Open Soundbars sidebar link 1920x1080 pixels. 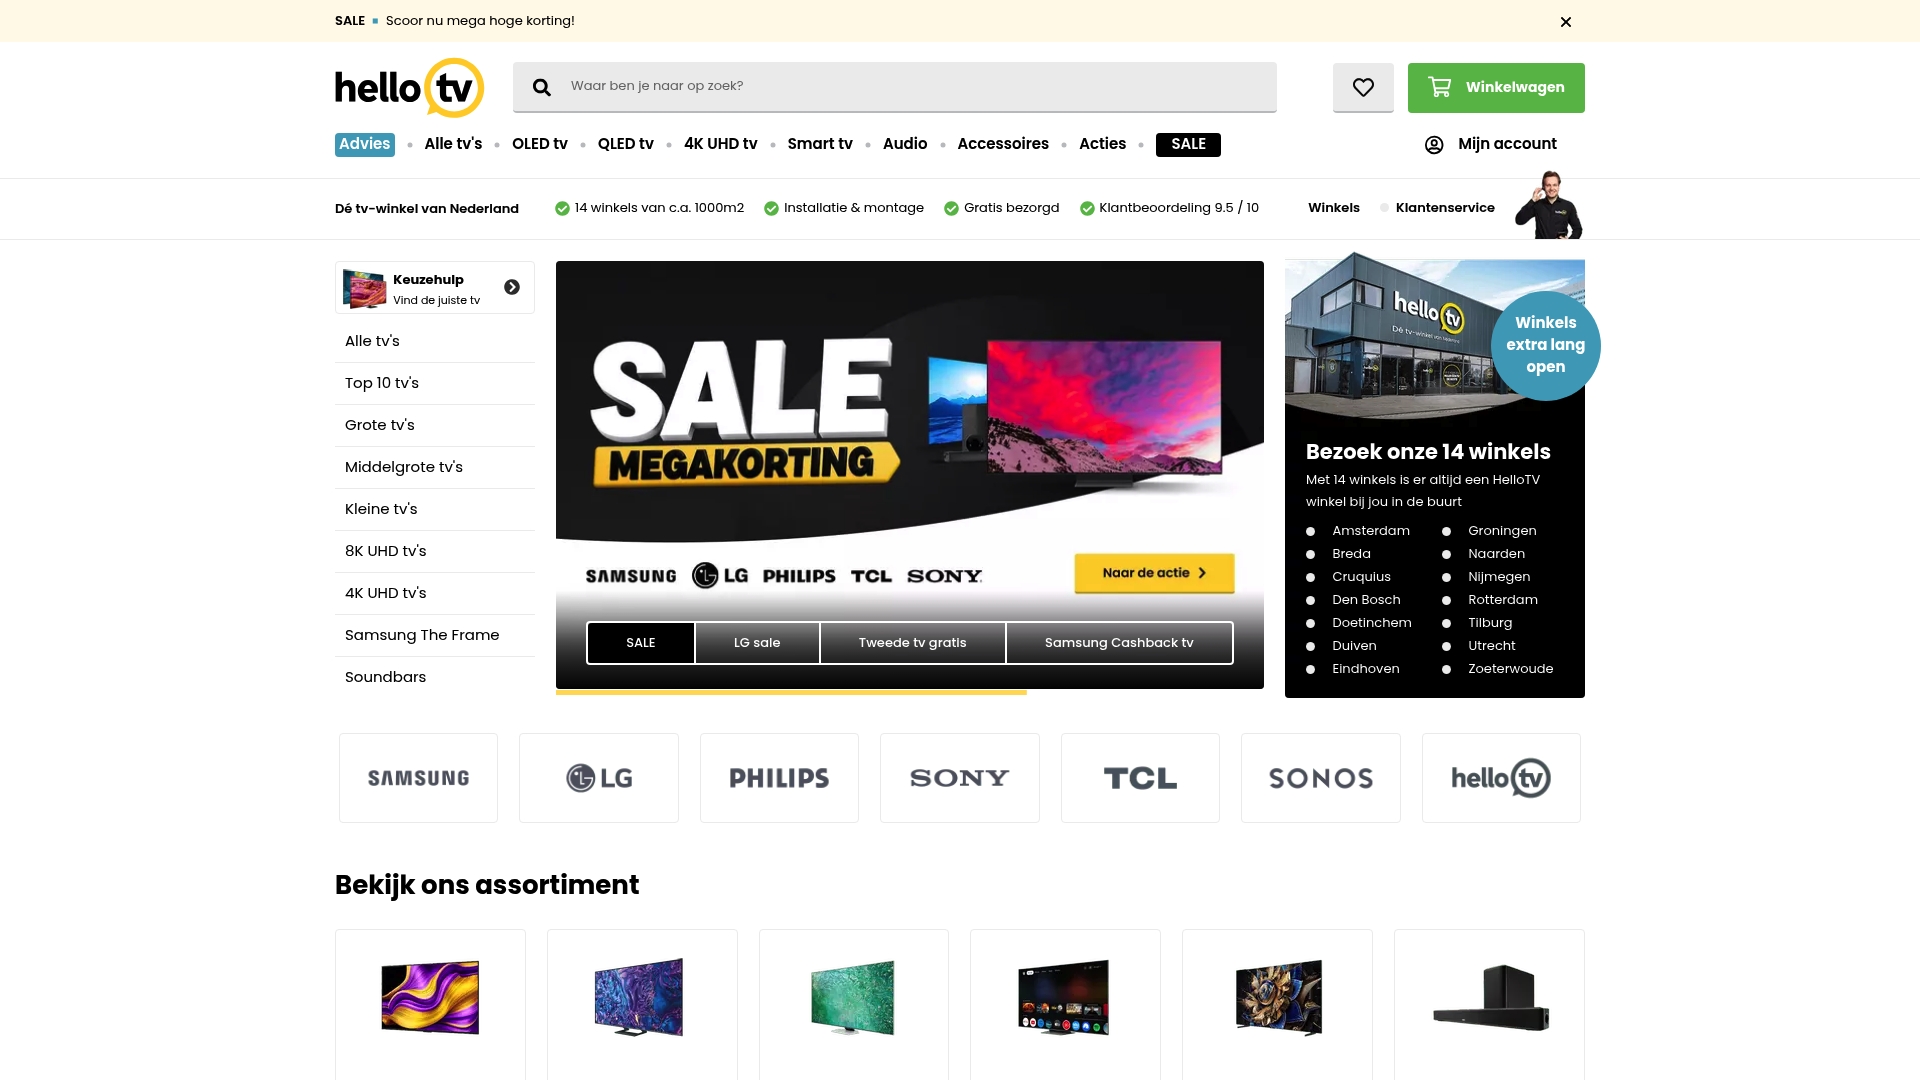435,677
